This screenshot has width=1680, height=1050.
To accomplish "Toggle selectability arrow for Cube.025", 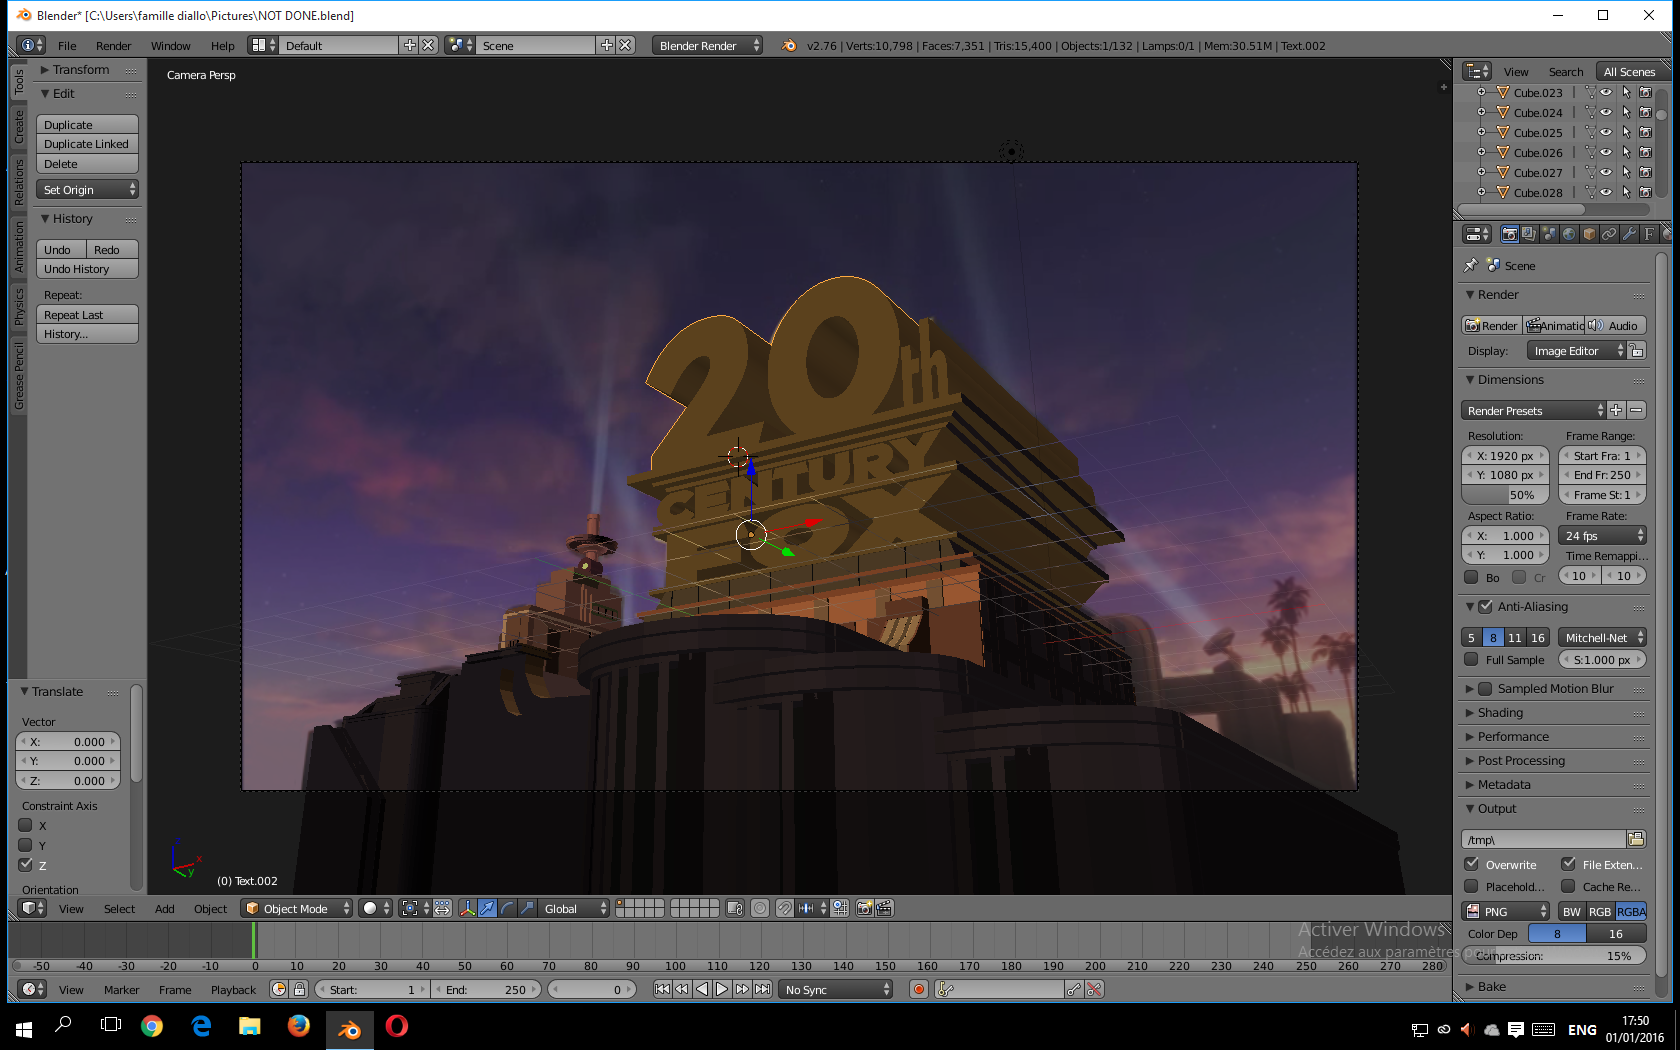I will (x=1626, y=132).
